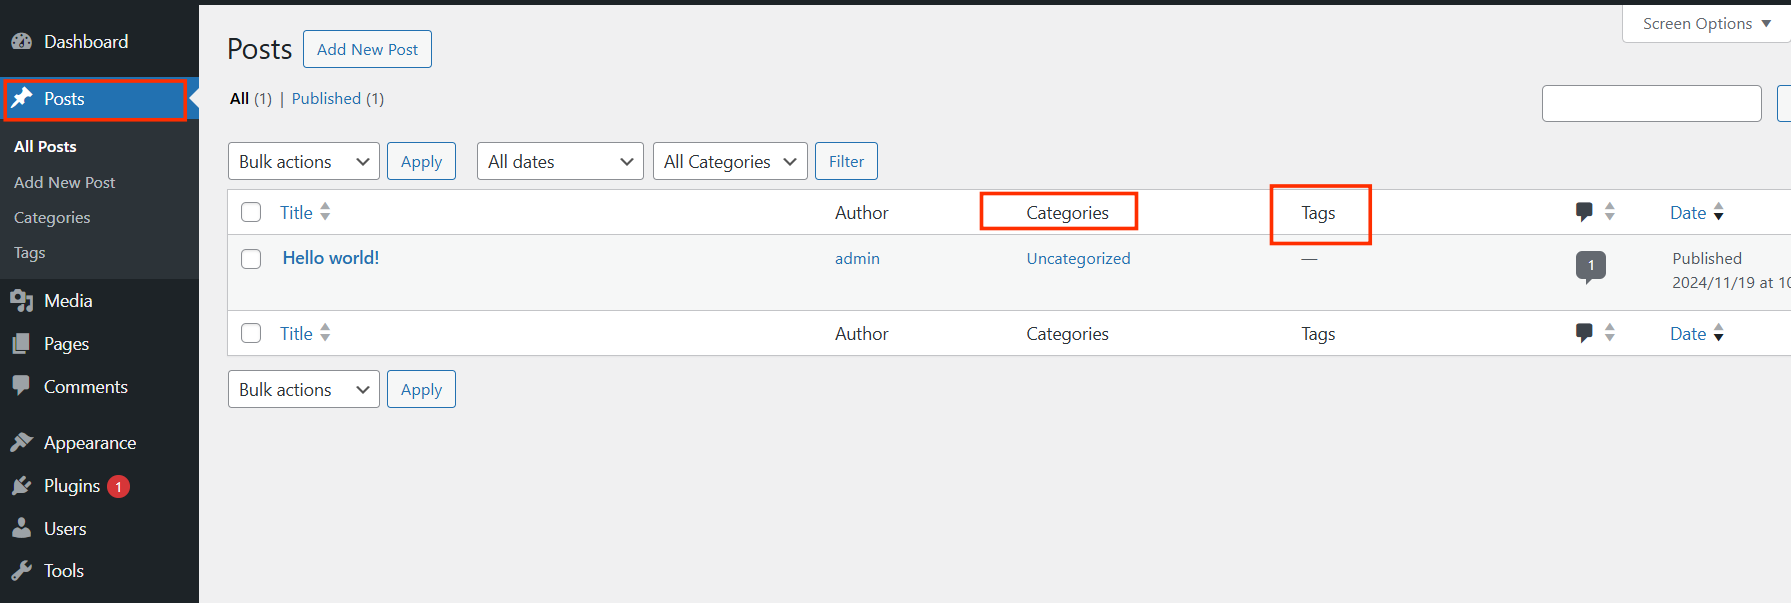Expand the Screen Options panel
1791x603 pixels.
[x=1706, y=24]
